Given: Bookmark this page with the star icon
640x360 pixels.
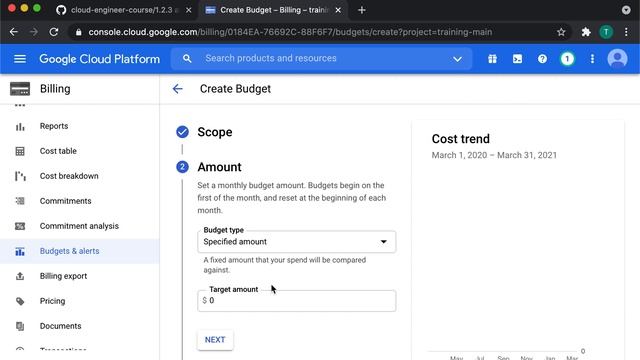Looking at the screenshot, I should (561, 32).
